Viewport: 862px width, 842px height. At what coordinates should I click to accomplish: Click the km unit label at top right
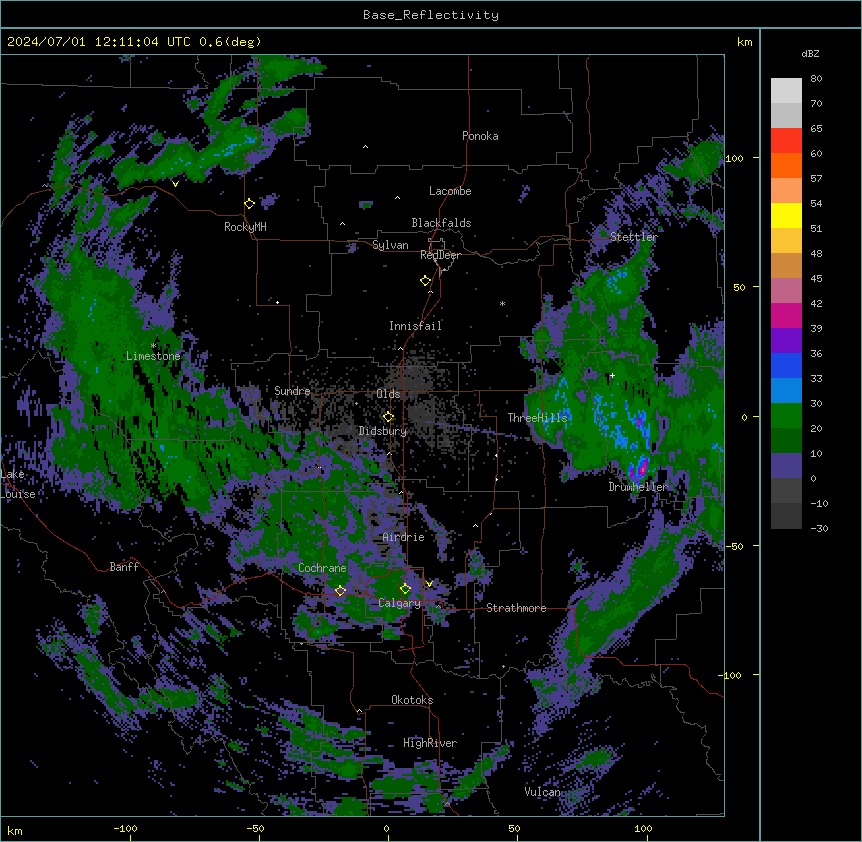(x=745, y=42)
